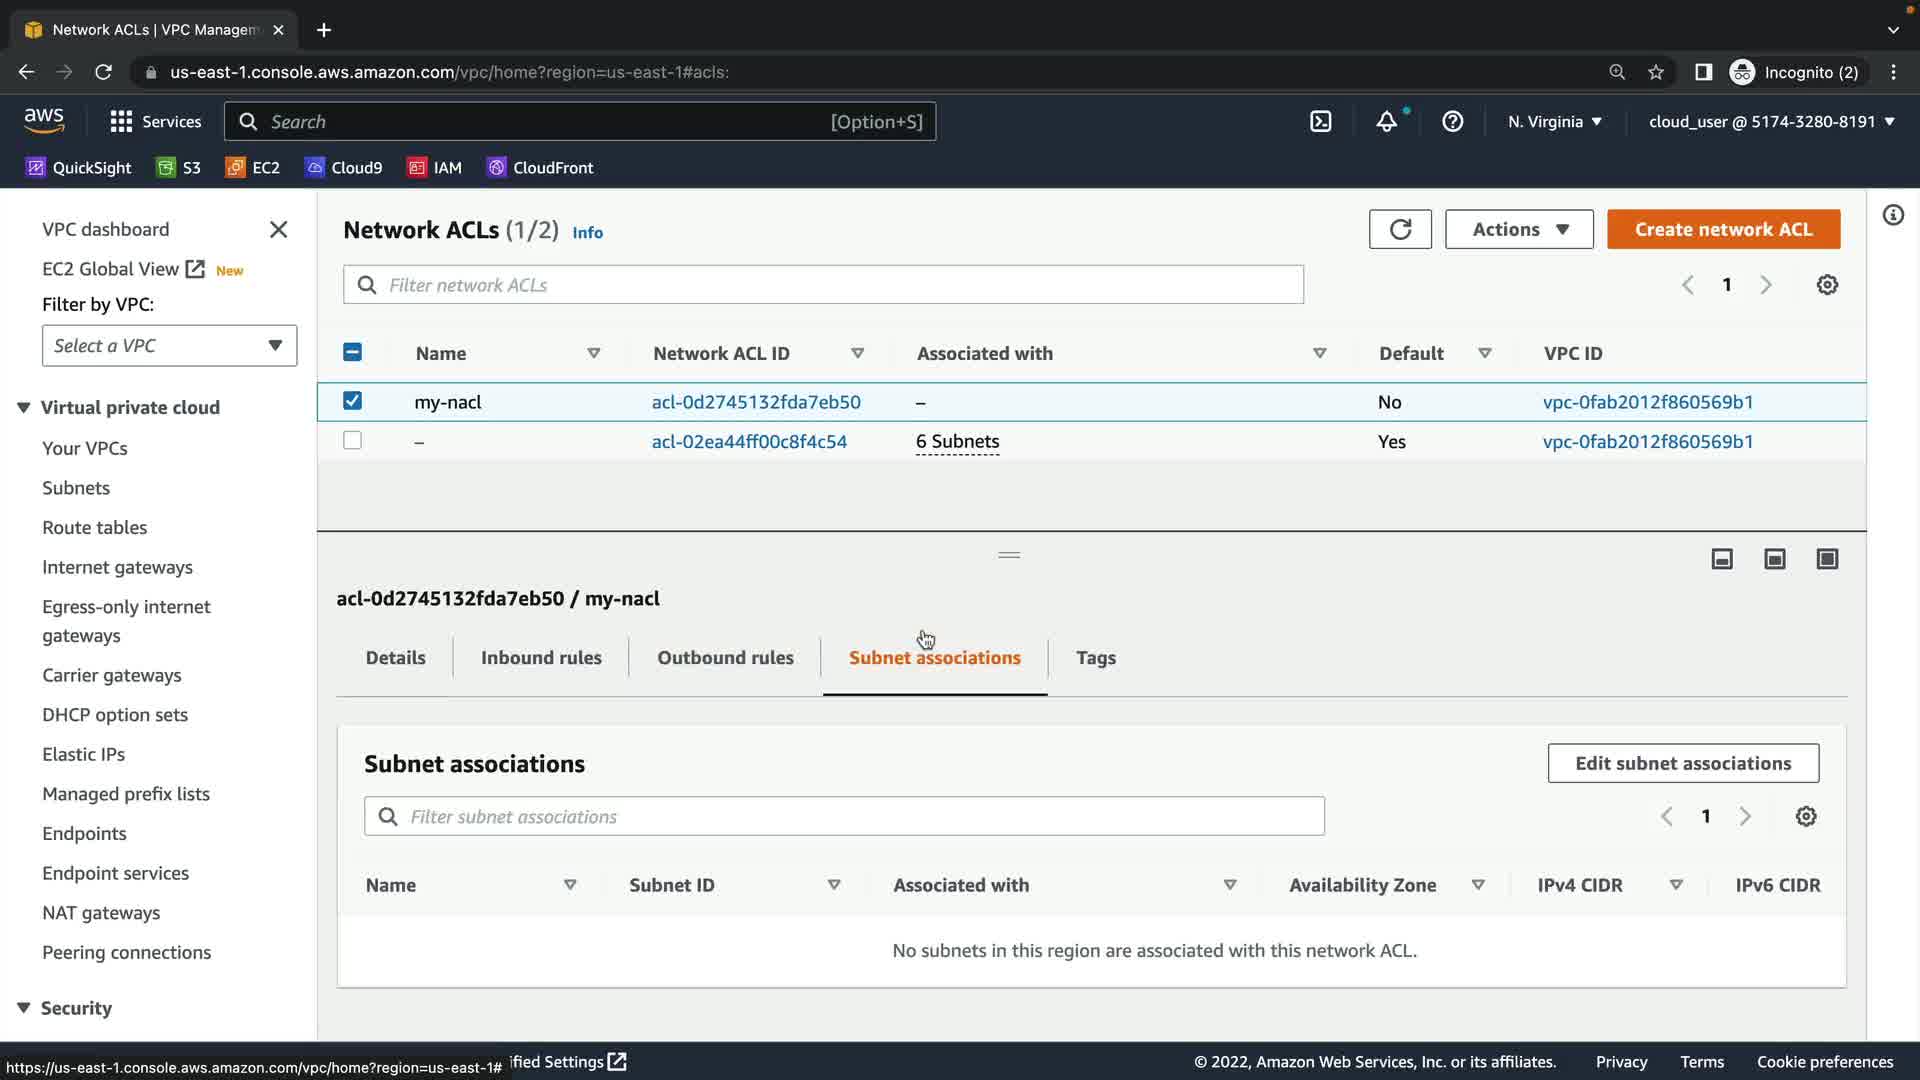Uncheck the my-nacl row checkbox
This screenshot has height=1080, width=1920.
click(x=352, y=401)
